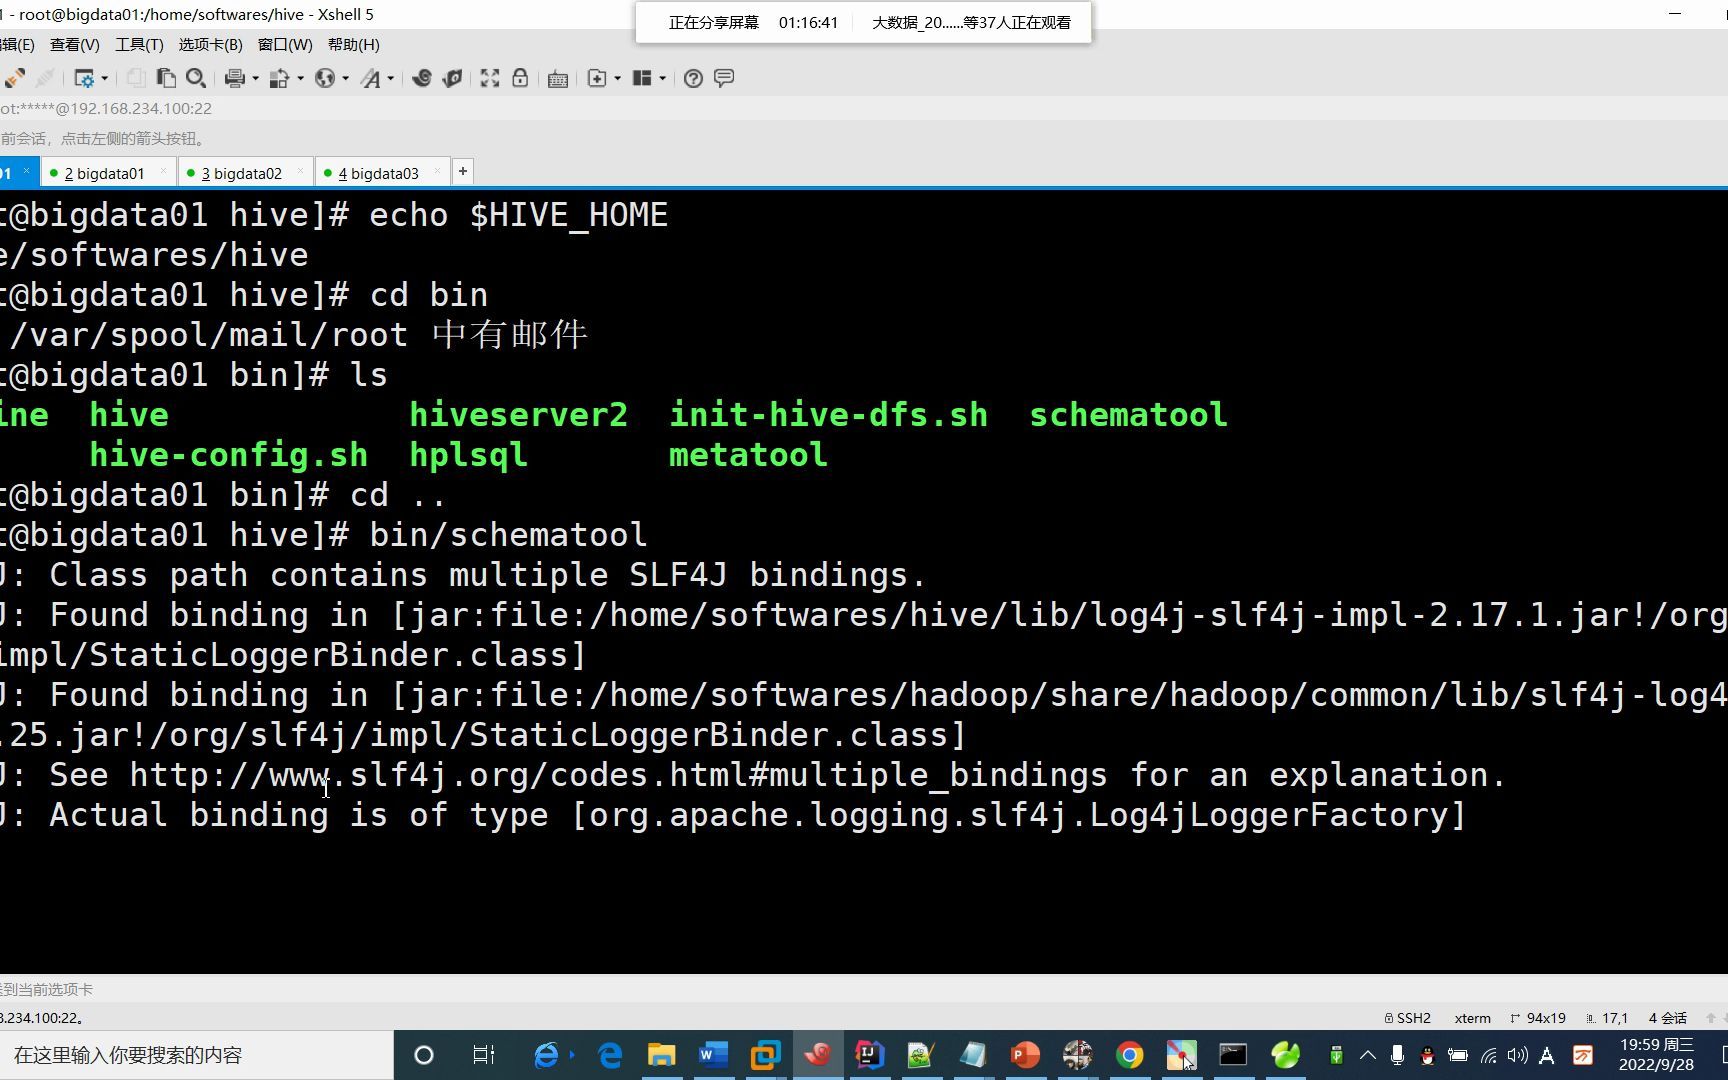Open the virtual keyboard icon

[558, 79]
